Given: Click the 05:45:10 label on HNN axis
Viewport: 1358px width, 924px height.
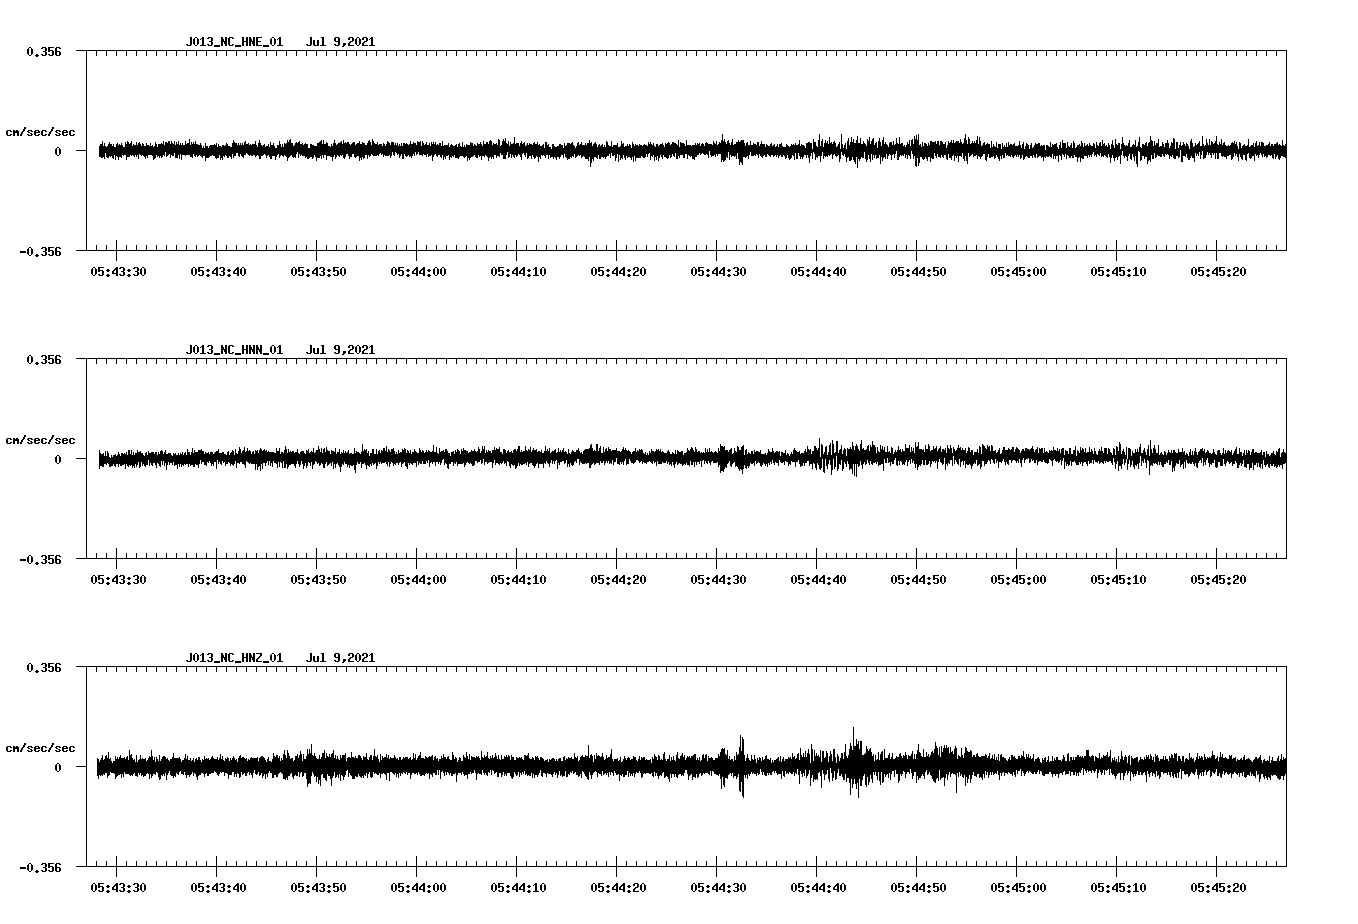Looking at the screenshot, I should tap(1118, 579).
